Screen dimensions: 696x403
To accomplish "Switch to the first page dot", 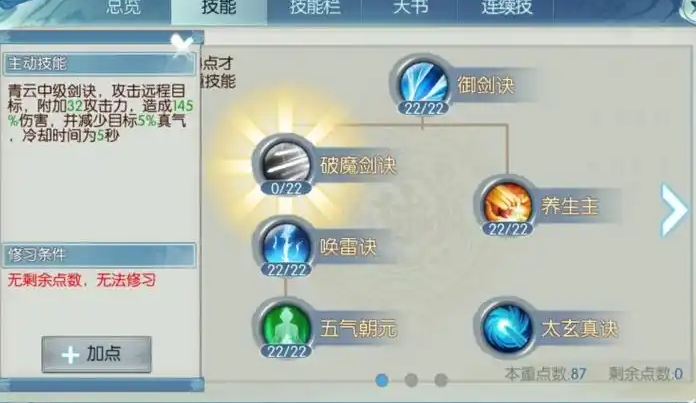I will 382,380.
